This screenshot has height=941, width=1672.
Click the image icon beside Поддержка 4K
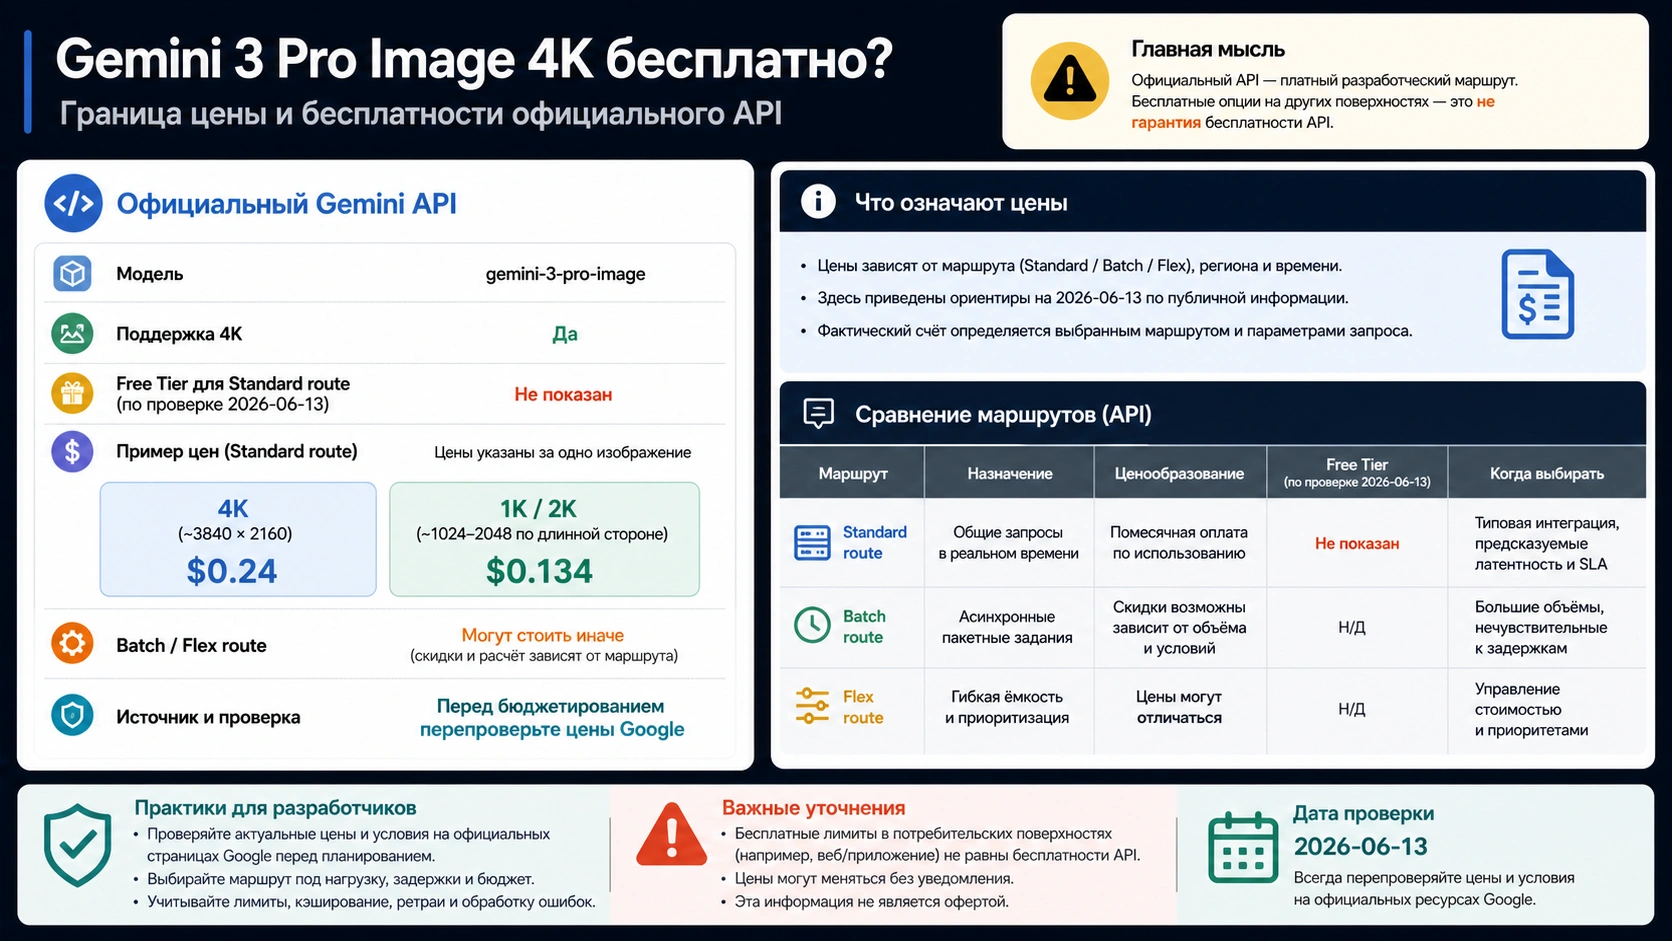(72, 333)
